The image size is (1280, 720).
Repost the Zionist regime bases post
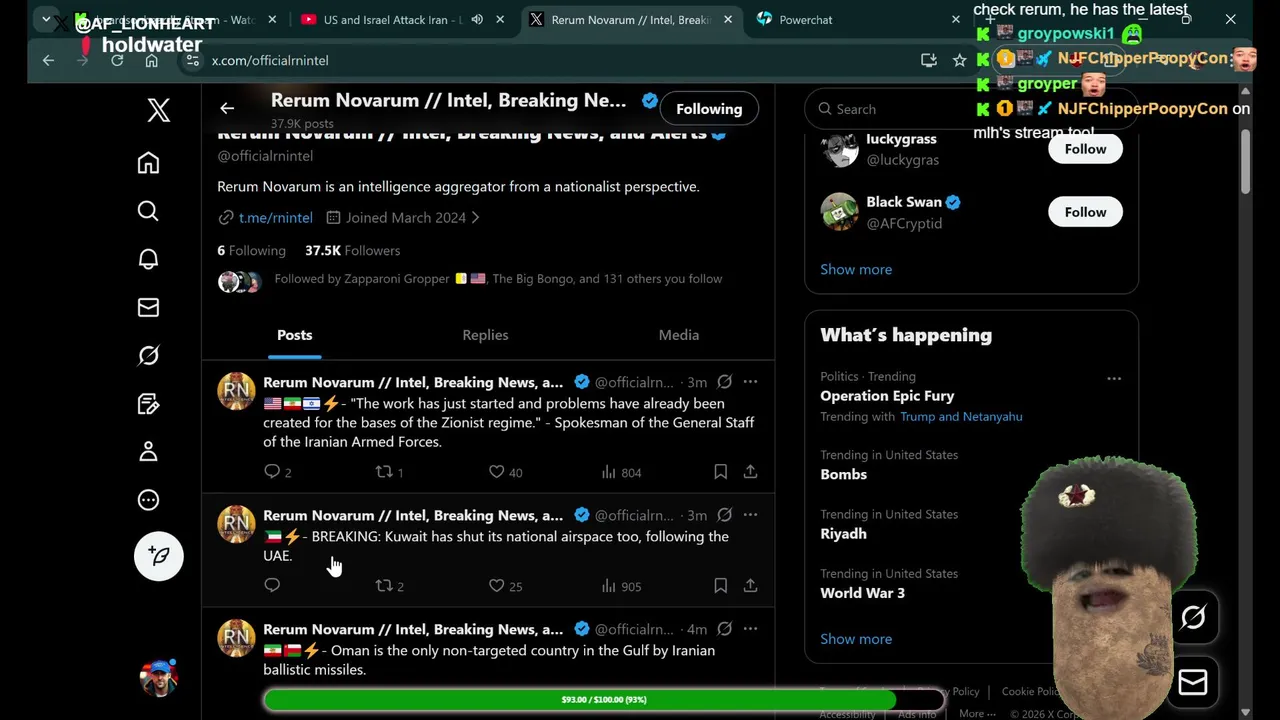coord(384,471)
